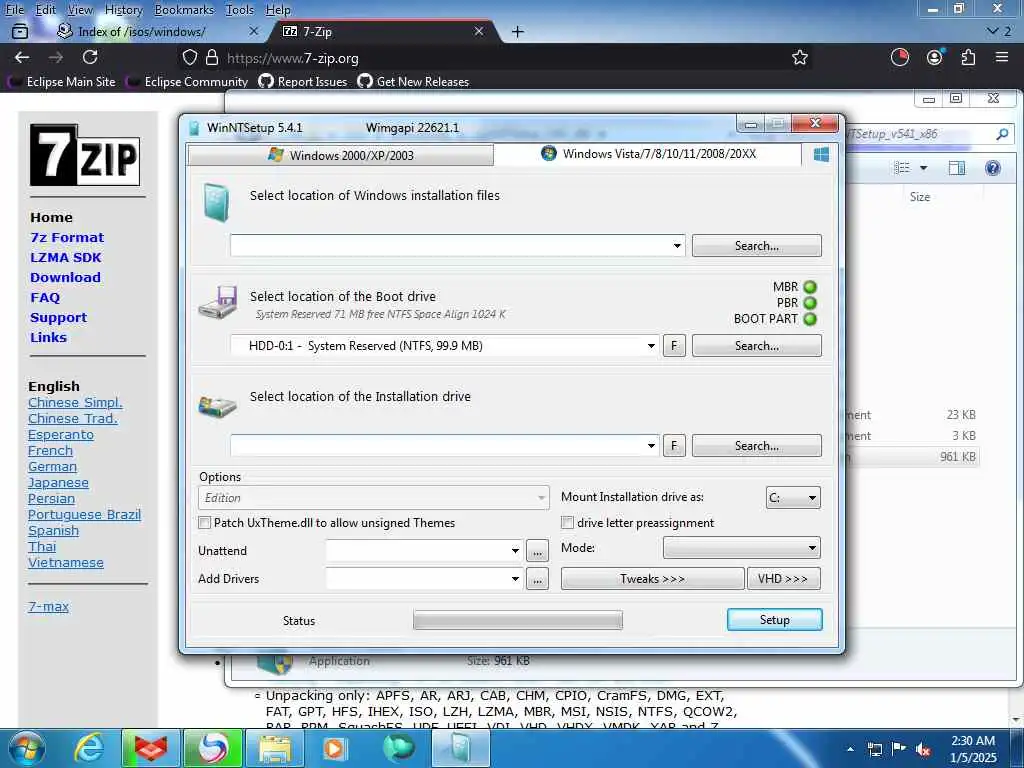The height and width of the screenshot is (768, 1024).
Task: Browse for drivers with the ... button
Action: pos(537,579)
